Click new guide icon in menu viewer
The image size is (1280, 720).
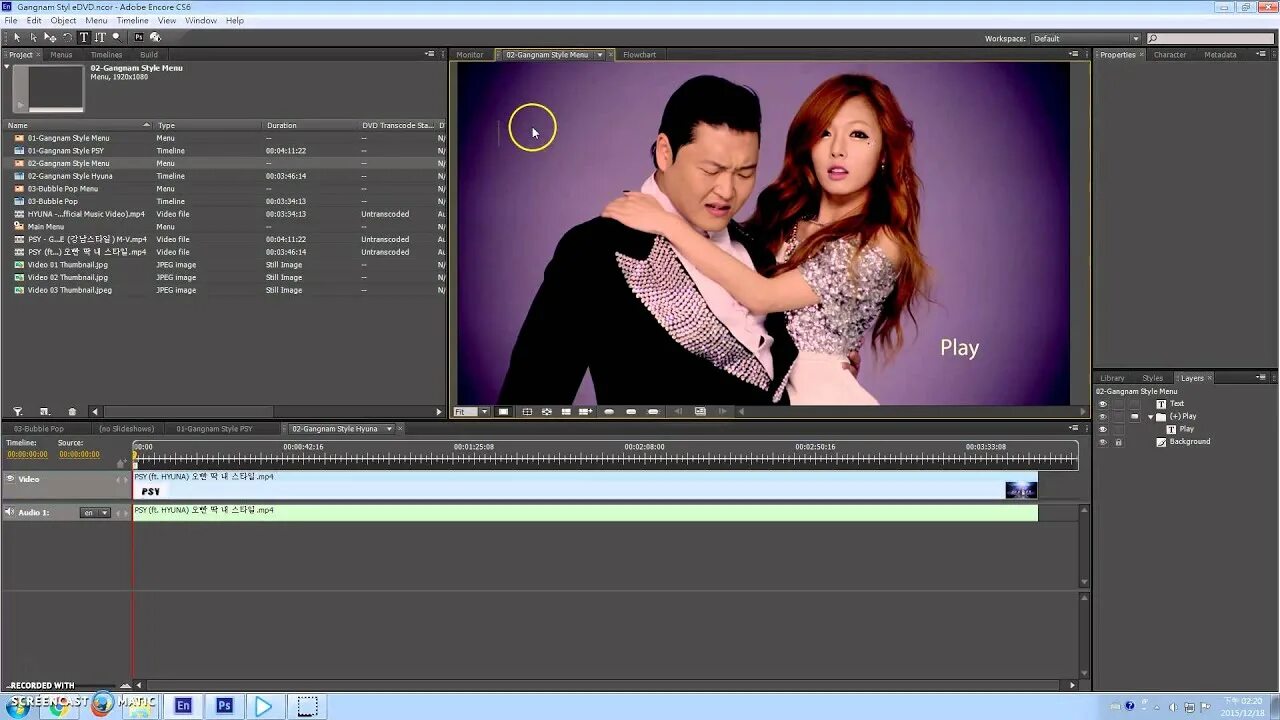pos(585,412)
